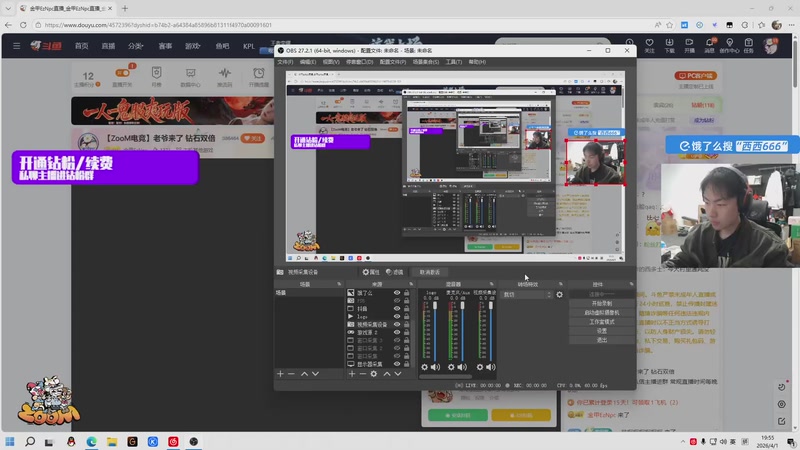800x450 pixels.
Task: Toggle visibility of logo source
Action: coord(397,316)
